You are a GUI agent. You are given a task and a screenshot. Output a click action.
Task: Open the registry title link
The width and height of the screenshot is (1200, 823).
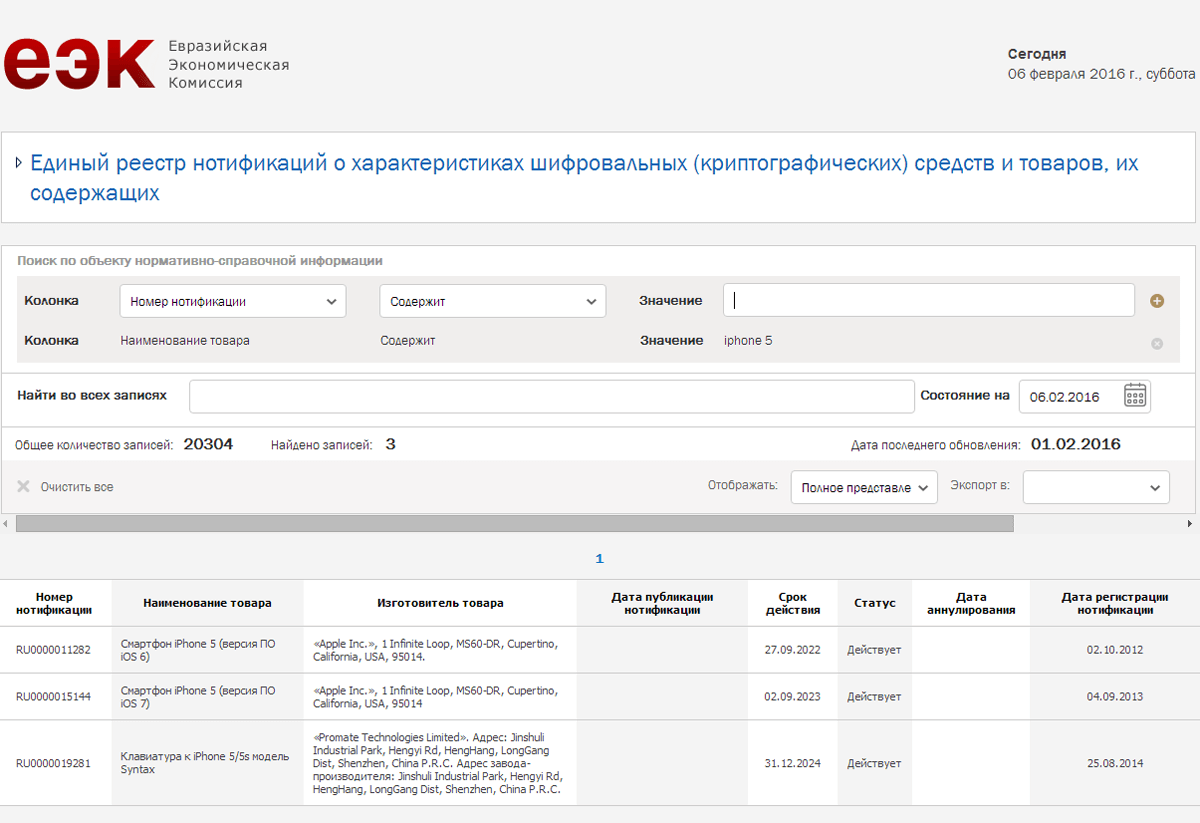pos(584,177)
